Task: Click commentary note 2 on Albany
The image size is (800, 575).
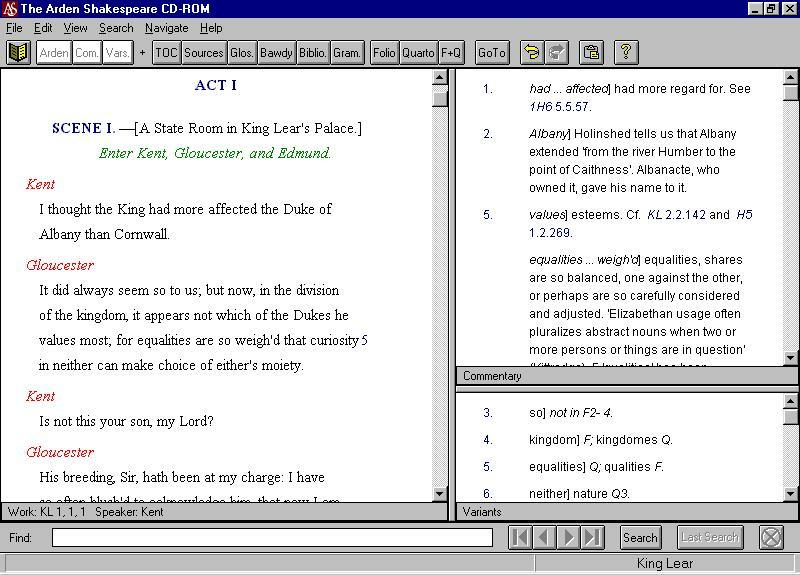Action: 632,161
